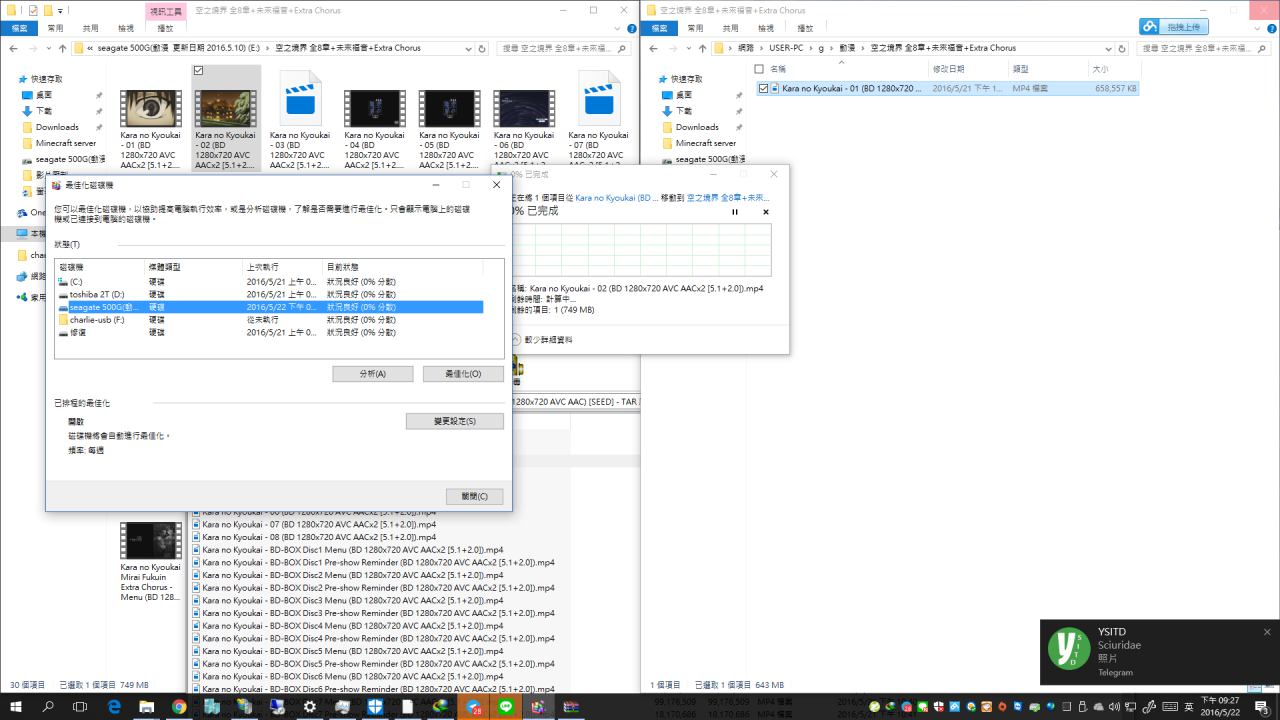Image resolution: width=1280 pixels, height=720 pixels.
Task: Refresh the left Explorer folder view
Action: (482, 48)
